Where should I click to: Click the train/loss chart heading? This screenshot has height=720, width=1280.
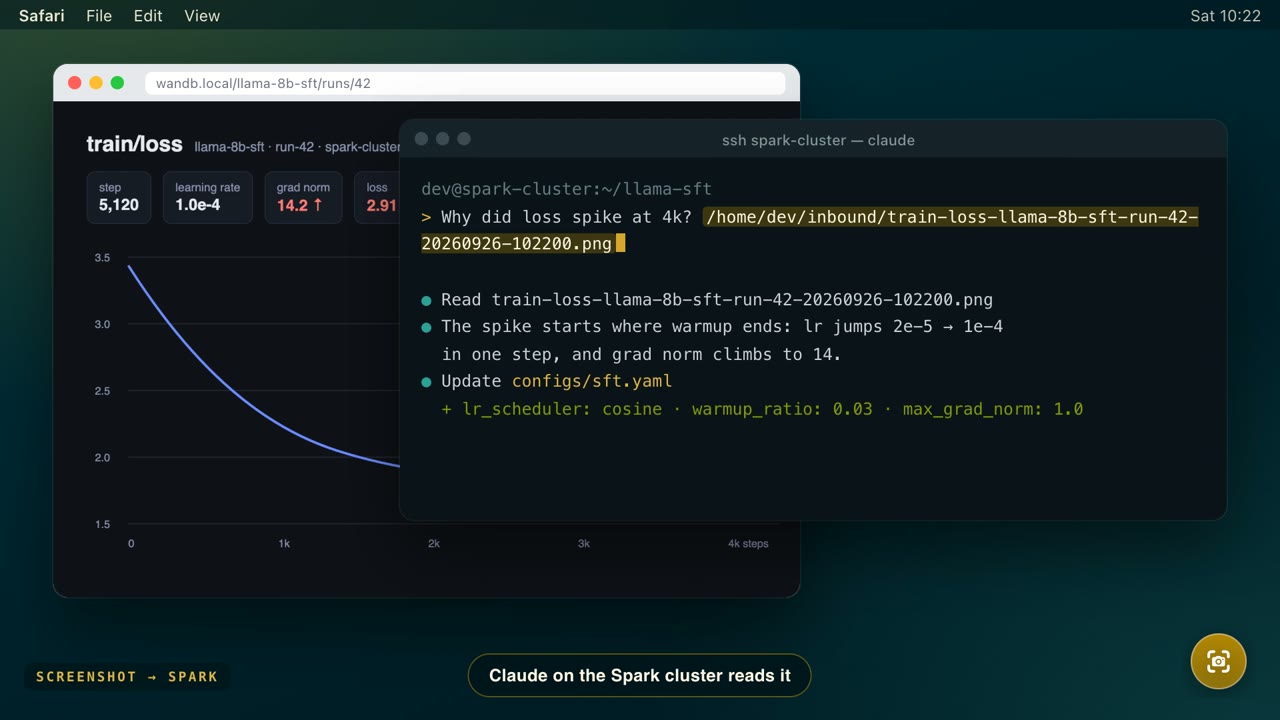click(x=134, y=145)
